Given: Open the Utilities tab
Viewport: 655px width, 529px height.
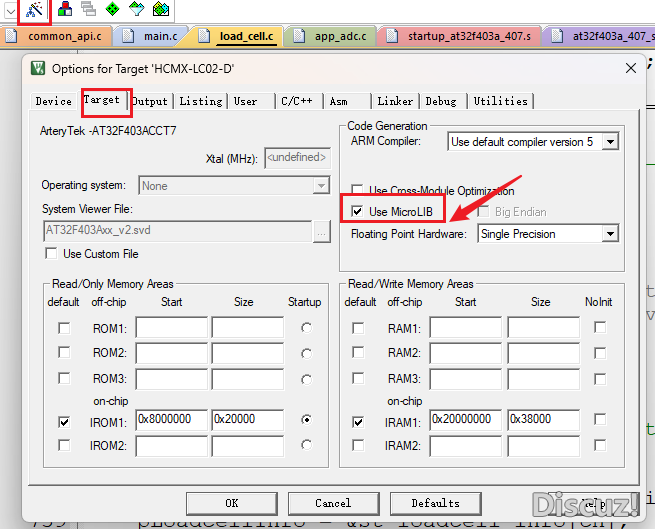Looking at the screenshot, I should point(500,102).
